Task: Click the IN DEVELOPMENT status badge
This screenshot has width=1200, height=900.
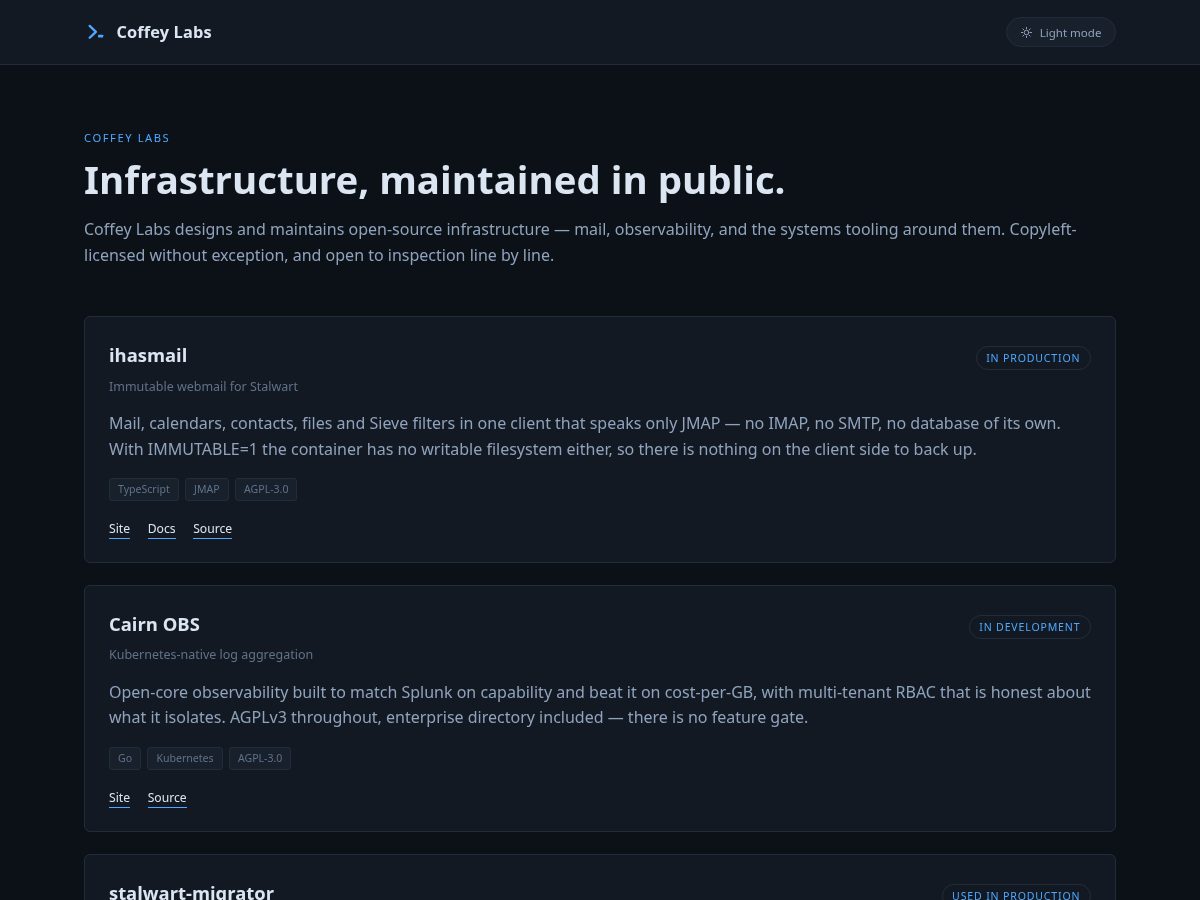Action: click(x=1030, y=627)
